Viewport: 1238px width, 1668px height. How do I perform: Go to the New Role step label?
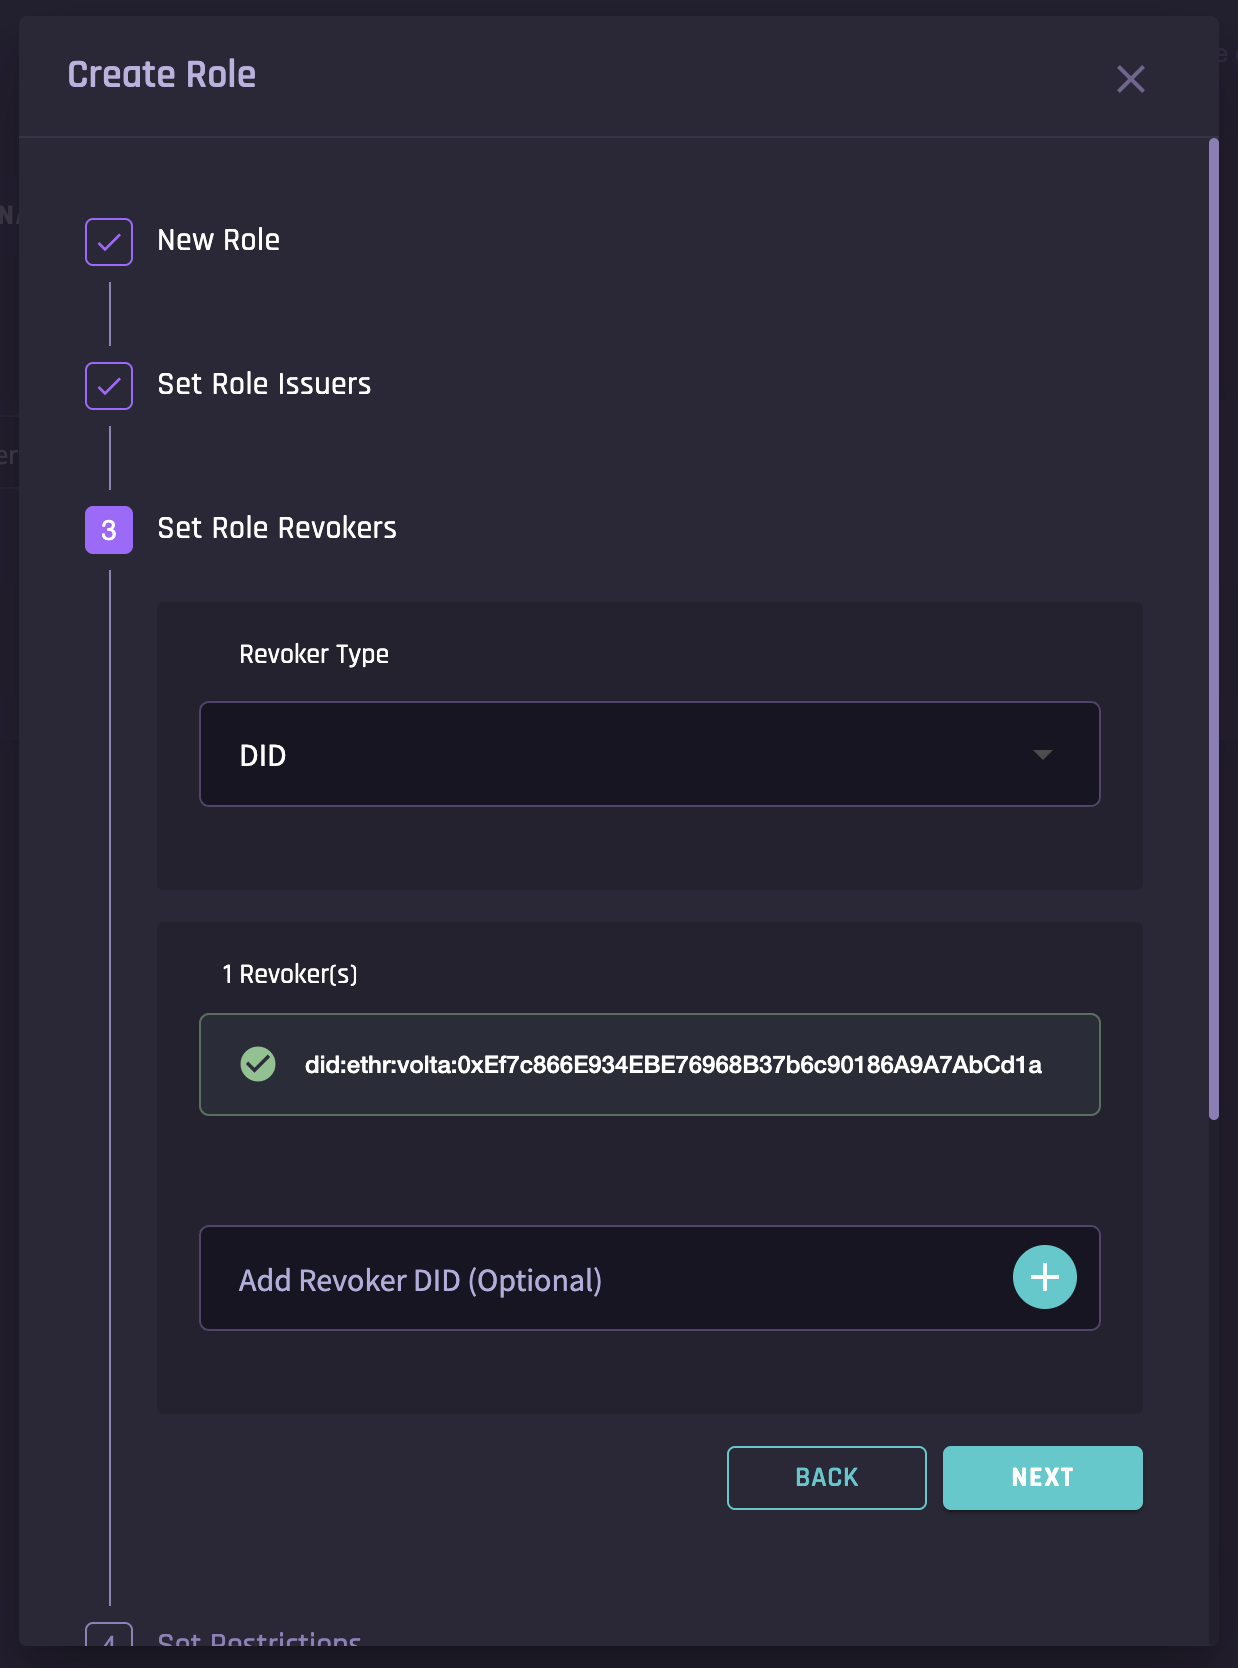[x=218, y=240]
